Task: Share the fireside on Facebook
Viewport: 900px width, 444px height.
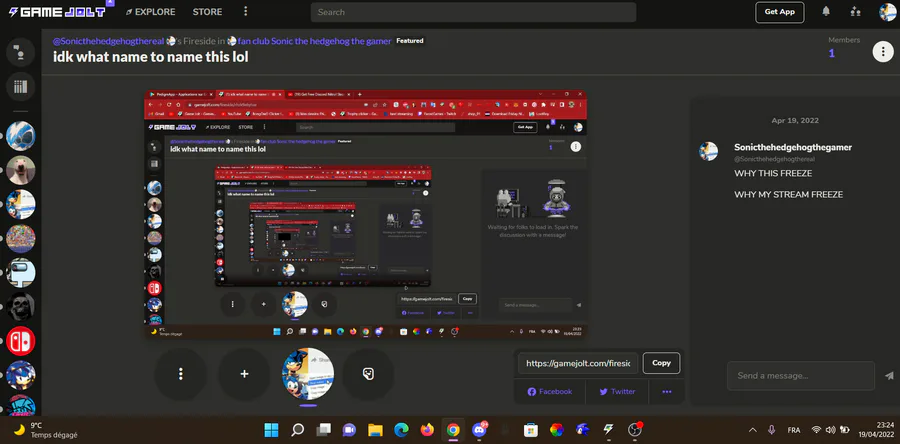Action: 549,392
